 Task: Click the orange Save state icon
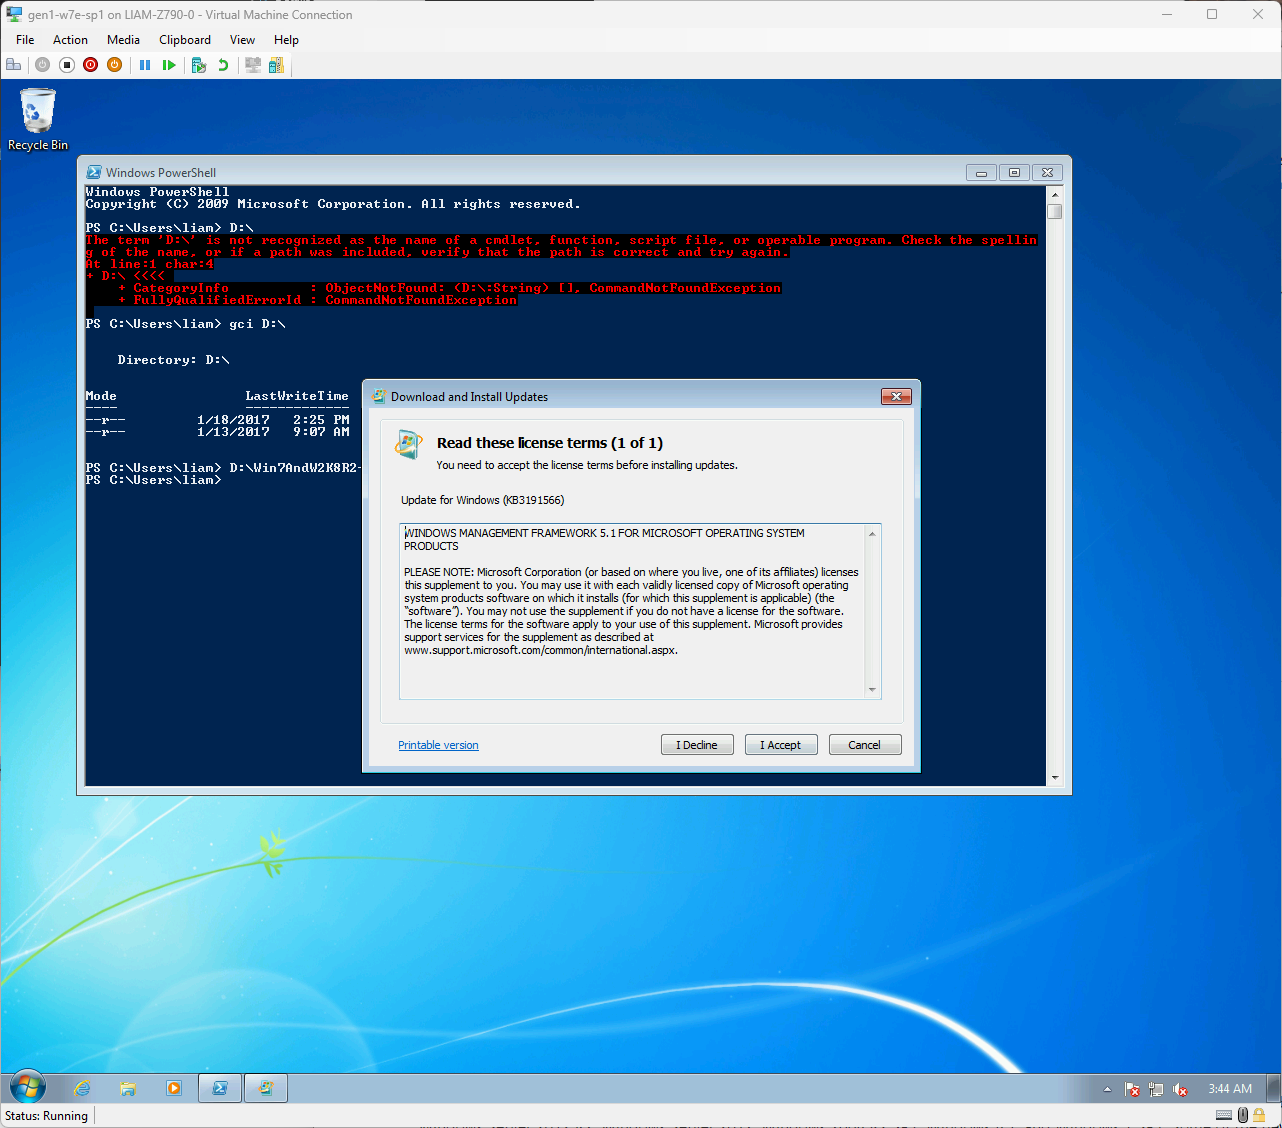115,65
